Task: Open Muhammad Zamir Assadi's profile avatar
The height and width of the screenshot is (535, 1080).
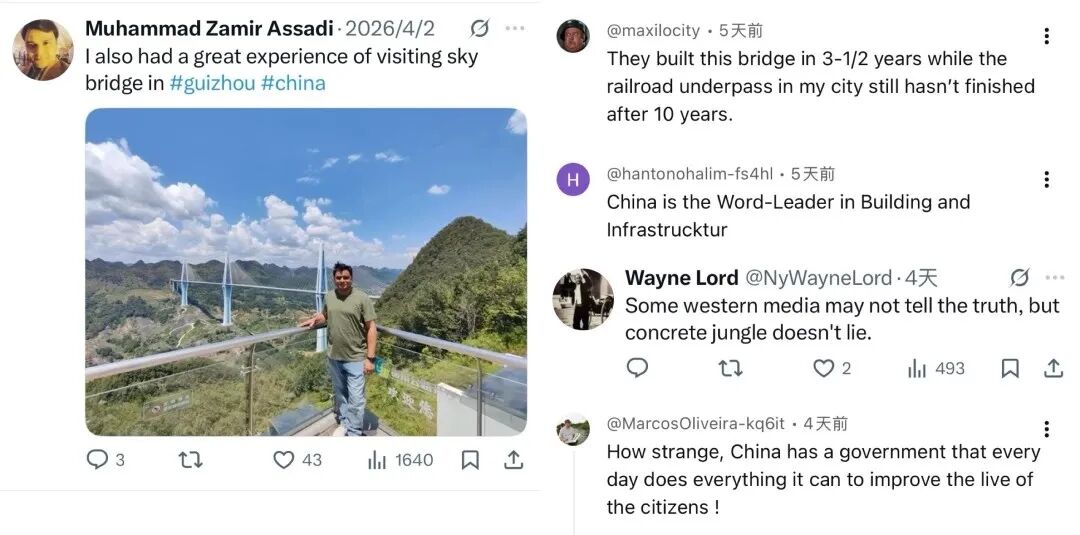Action: 43,50
